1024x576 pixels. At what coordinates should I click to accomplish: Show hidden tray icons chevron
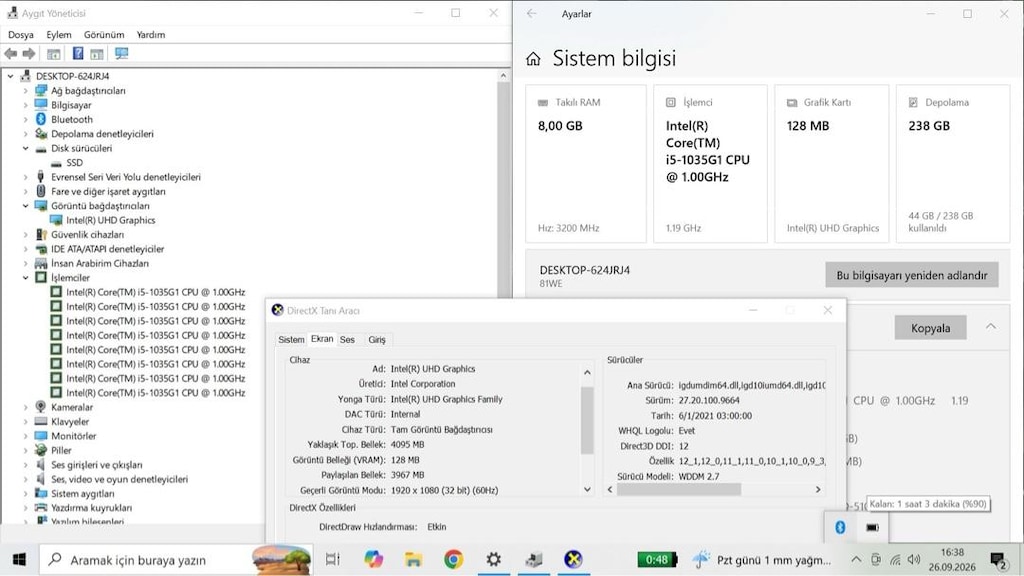(x=856, y=560)
